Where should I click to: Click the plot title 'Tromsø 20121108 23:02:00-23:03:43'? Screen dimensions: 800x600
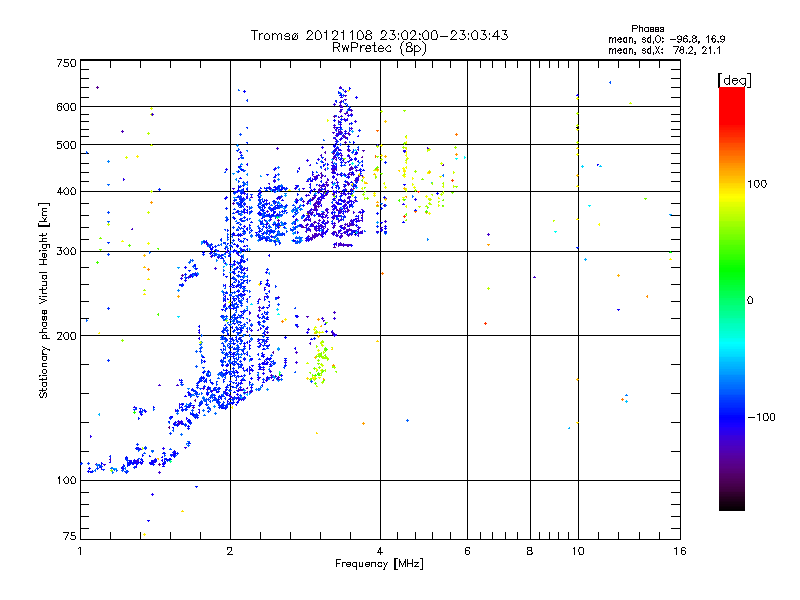tap(379, 35)
